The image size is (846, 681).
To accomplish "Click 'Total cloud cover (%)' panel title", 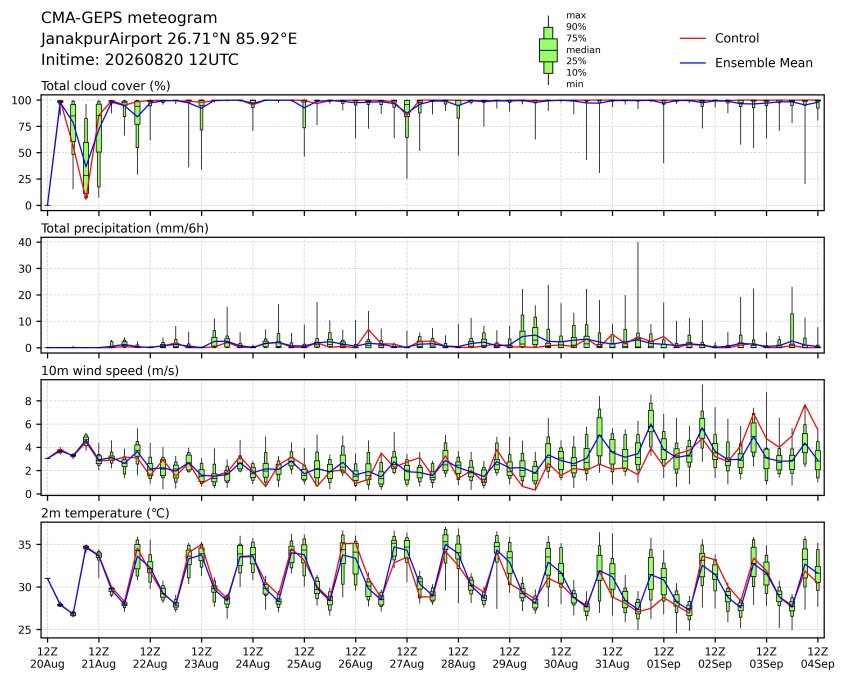I will coord(106,86).
